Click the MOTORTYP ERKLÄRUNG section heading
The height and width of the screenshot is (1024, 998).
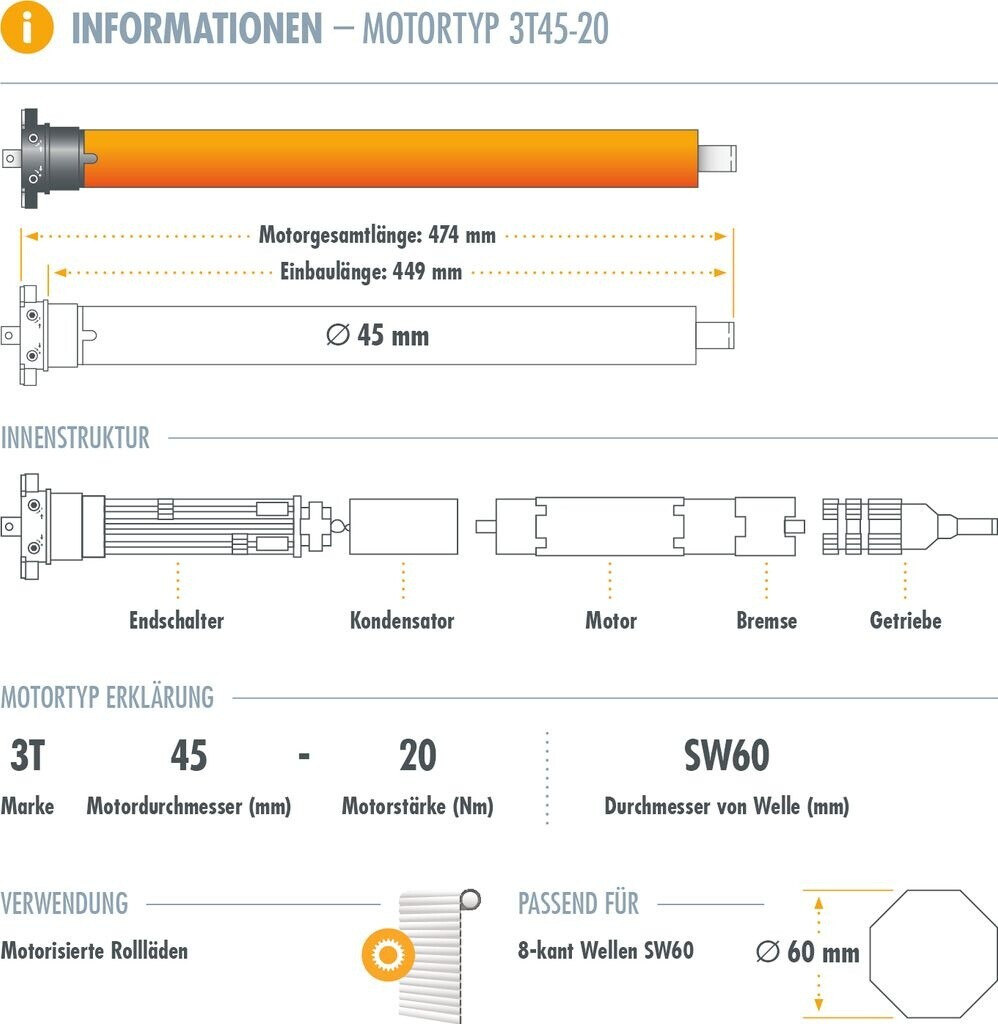[x=107, y=697]
